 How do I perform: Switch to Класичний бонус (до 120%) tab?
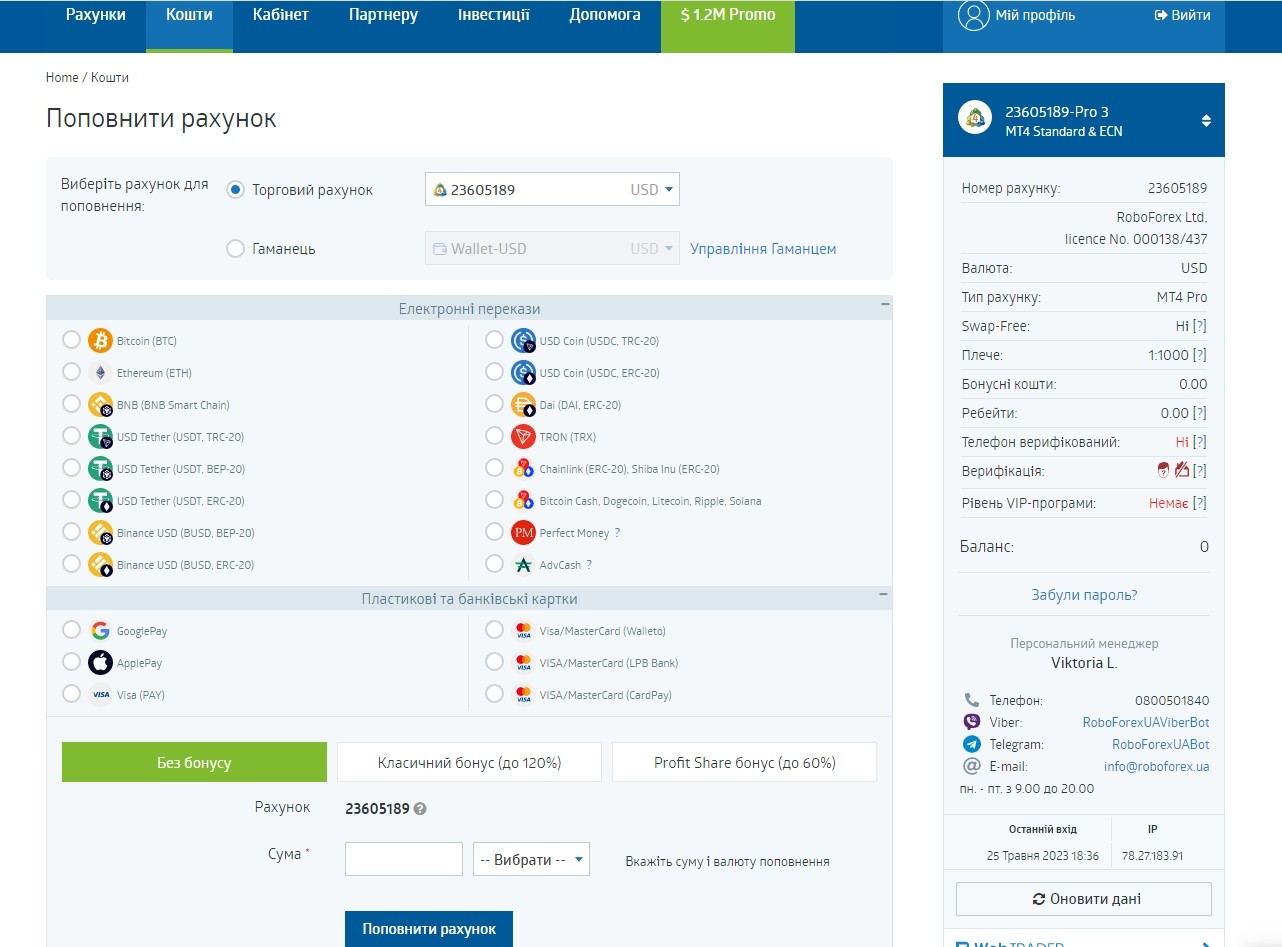pos(469,762)
